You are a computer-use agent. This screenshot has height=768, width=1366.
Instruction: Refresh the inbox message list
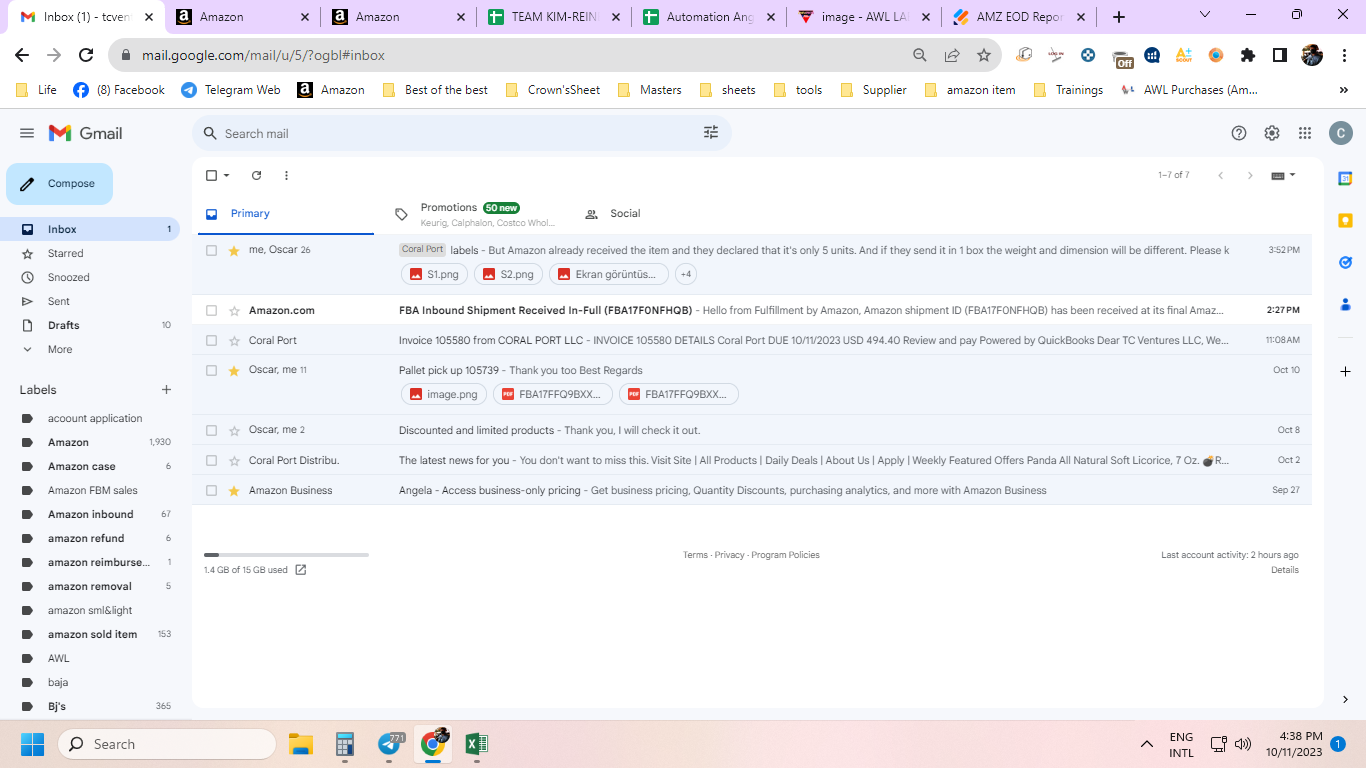pos(256,175)
